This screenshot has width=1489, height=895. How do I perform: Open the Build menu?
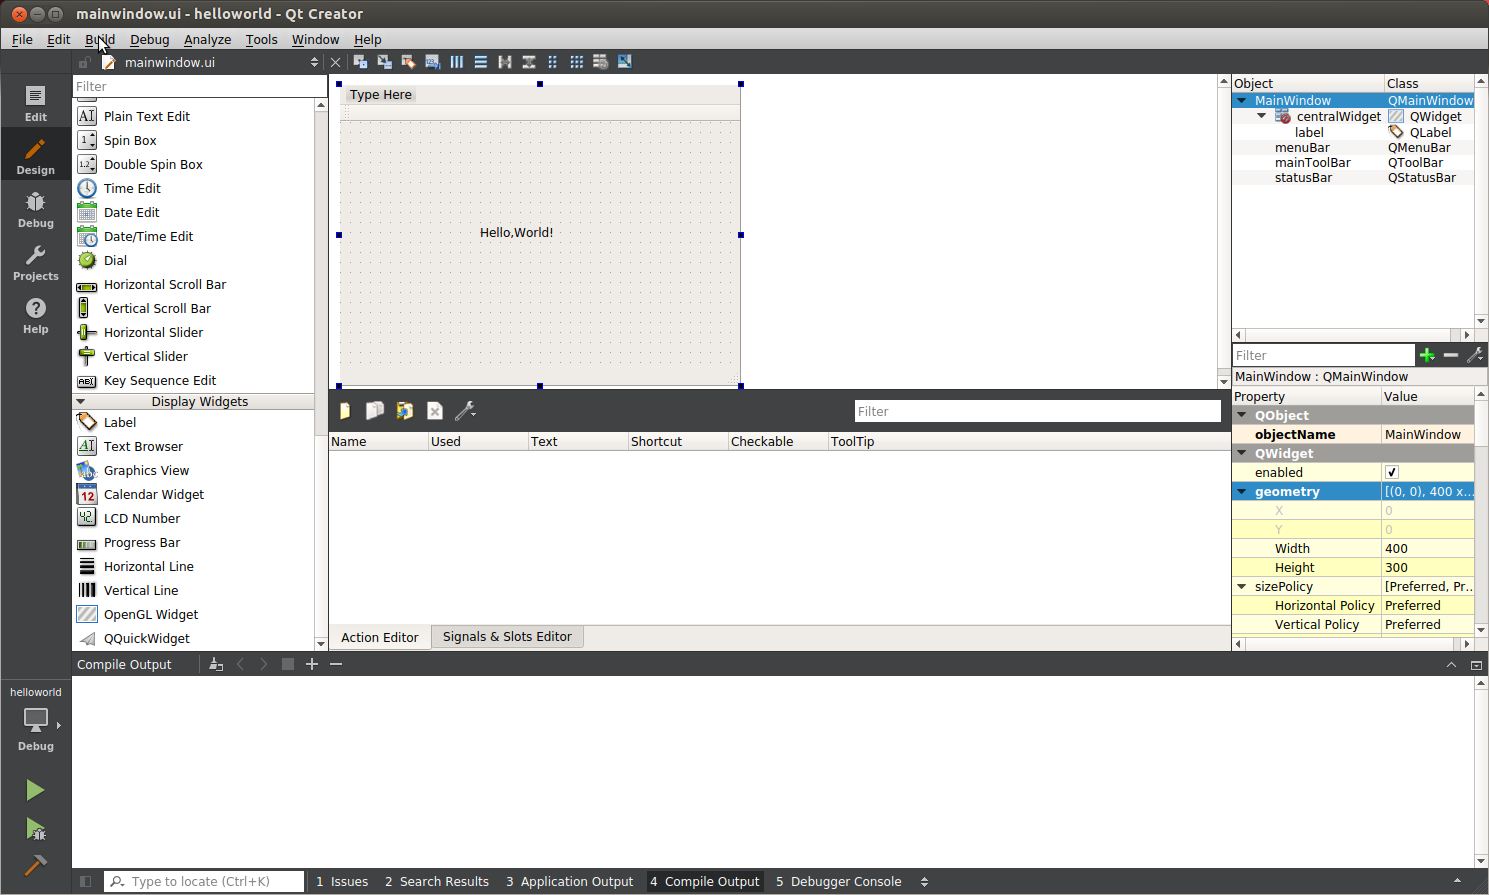click(x=100, y=40)
